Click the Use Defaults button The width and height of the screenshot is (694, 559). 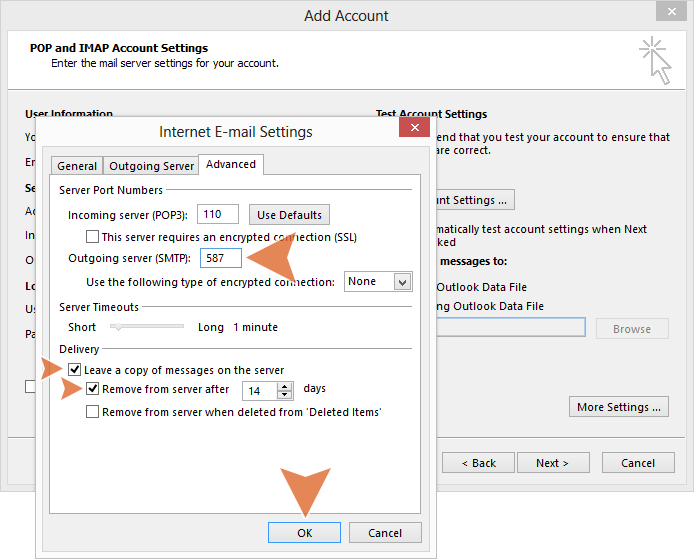(x=289, y=215)
